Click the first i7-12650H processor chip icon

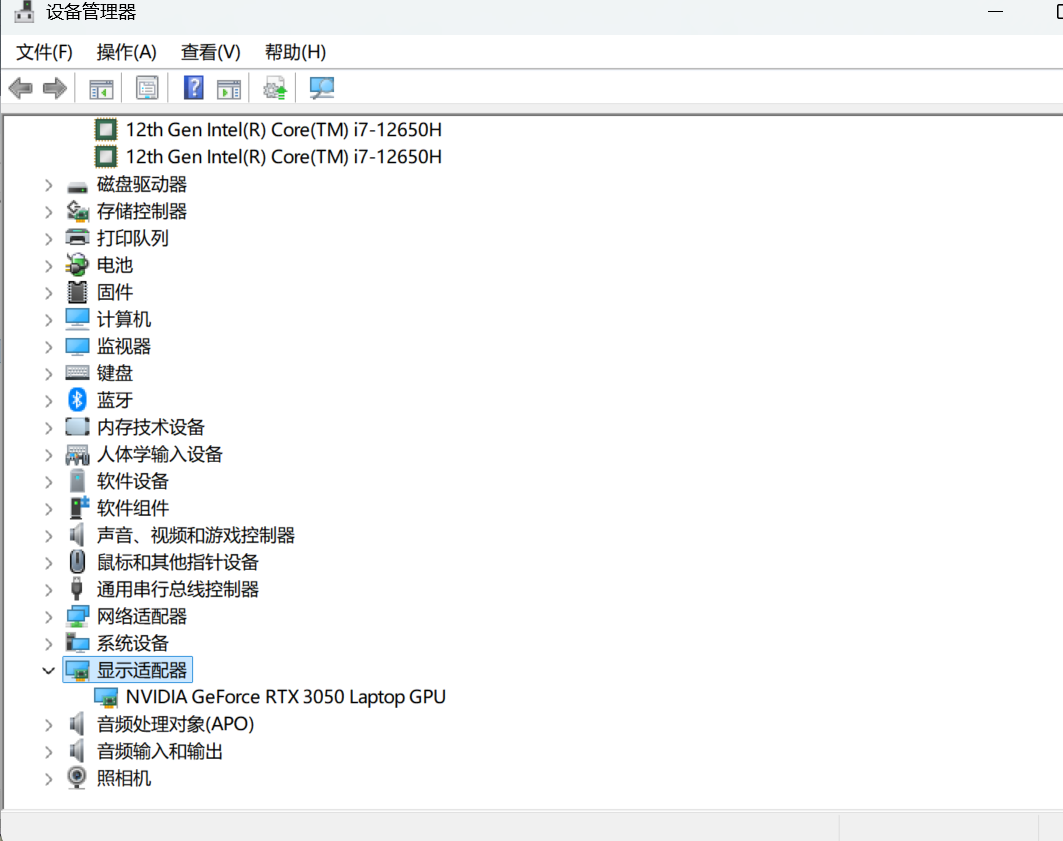[x=106, y=129]
